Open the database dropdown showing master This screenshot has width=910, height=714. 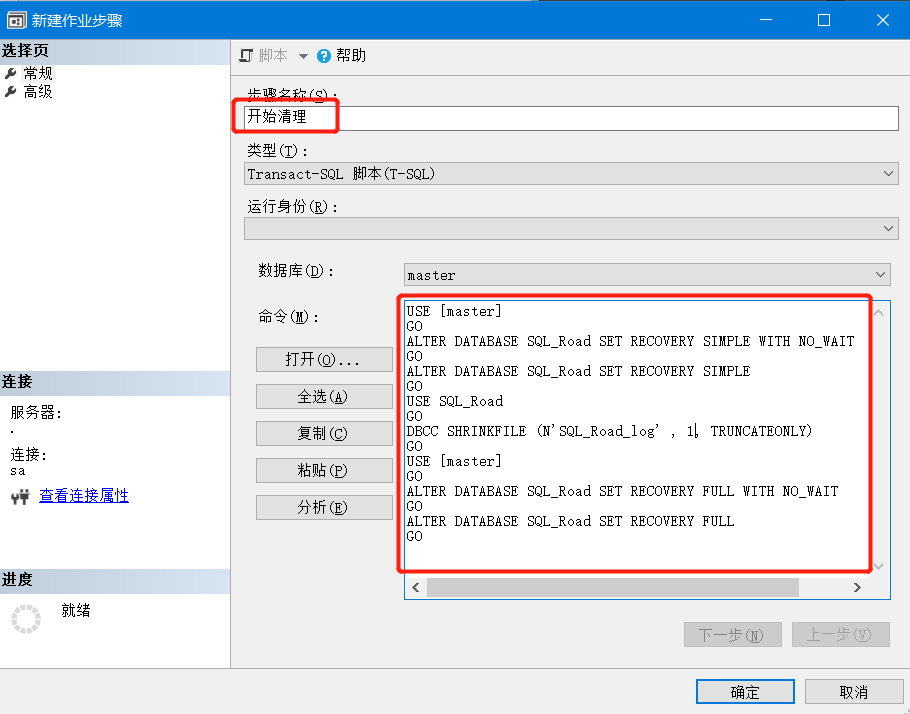[x=647, y=275]
